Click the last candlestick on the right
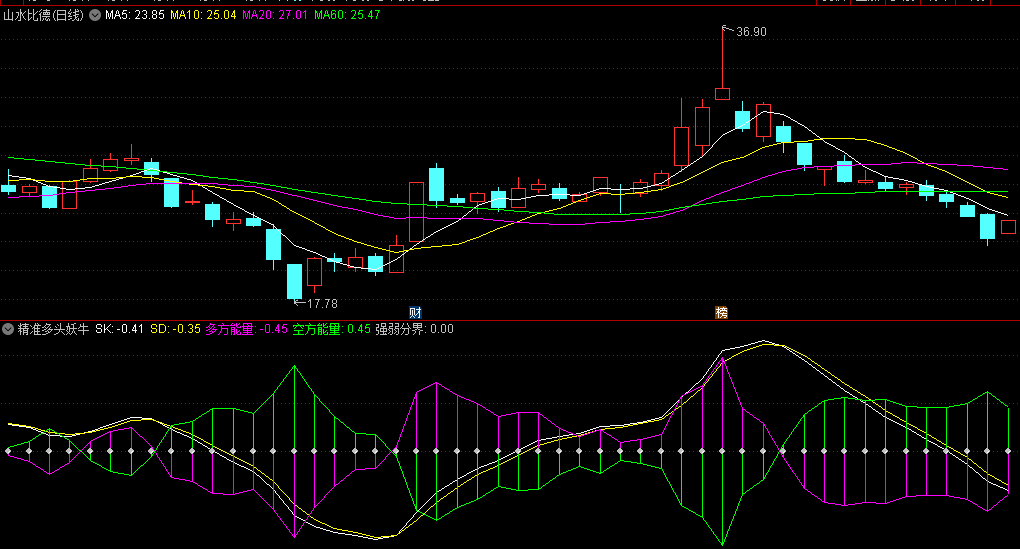The width and height of the screenshot is (1020, 549). [1008, 227]
